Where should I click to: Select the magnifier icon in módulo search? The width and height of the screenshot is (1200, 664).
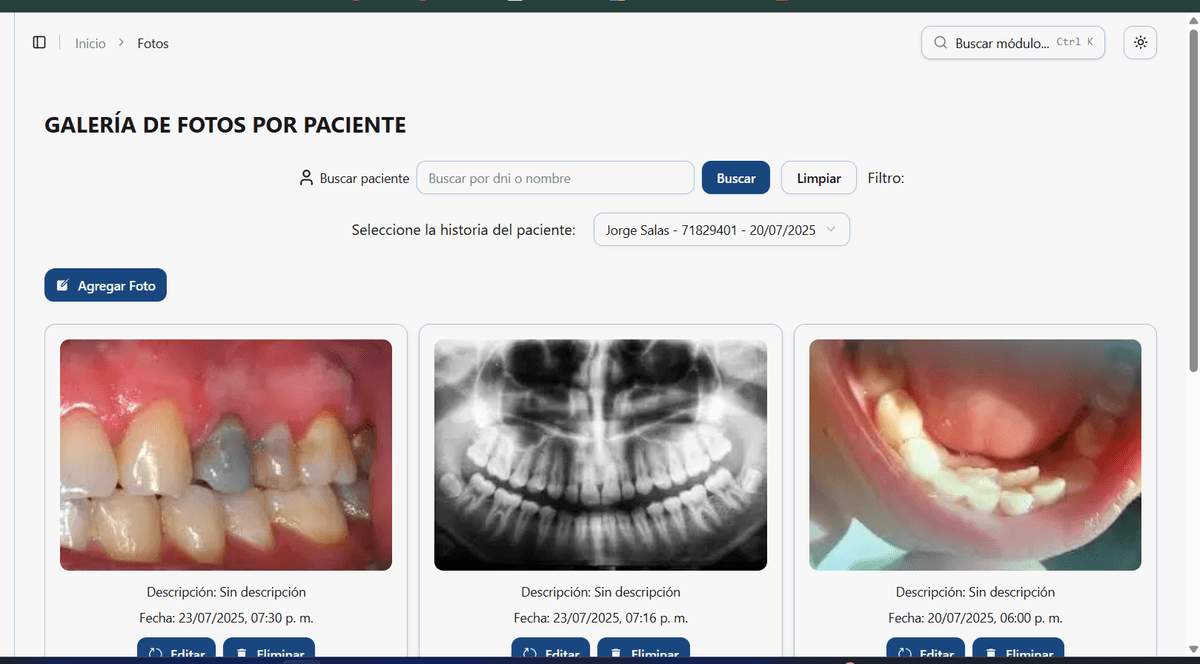[940, 42]
